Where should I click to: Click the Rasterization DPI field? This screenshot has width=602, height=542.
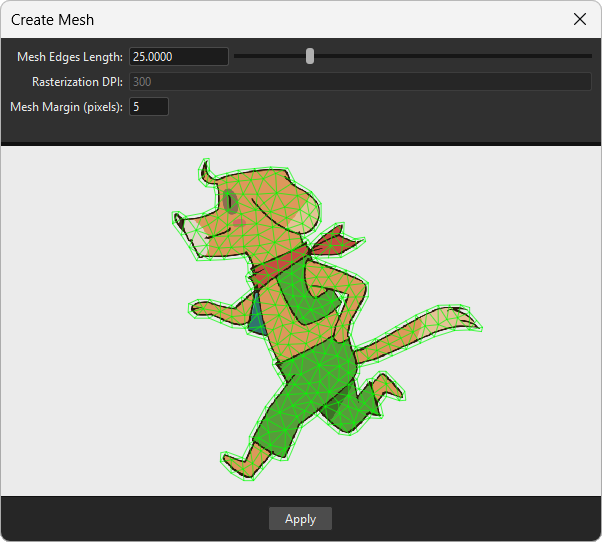[360, 81]
